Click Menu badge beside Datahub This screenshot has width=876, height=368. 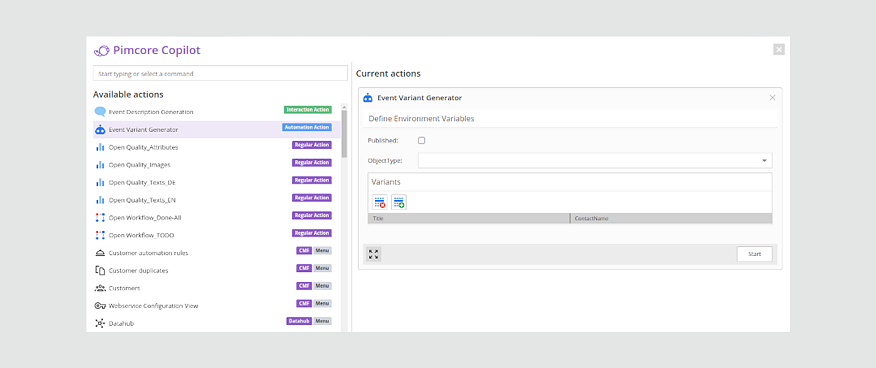coord(322,321)
